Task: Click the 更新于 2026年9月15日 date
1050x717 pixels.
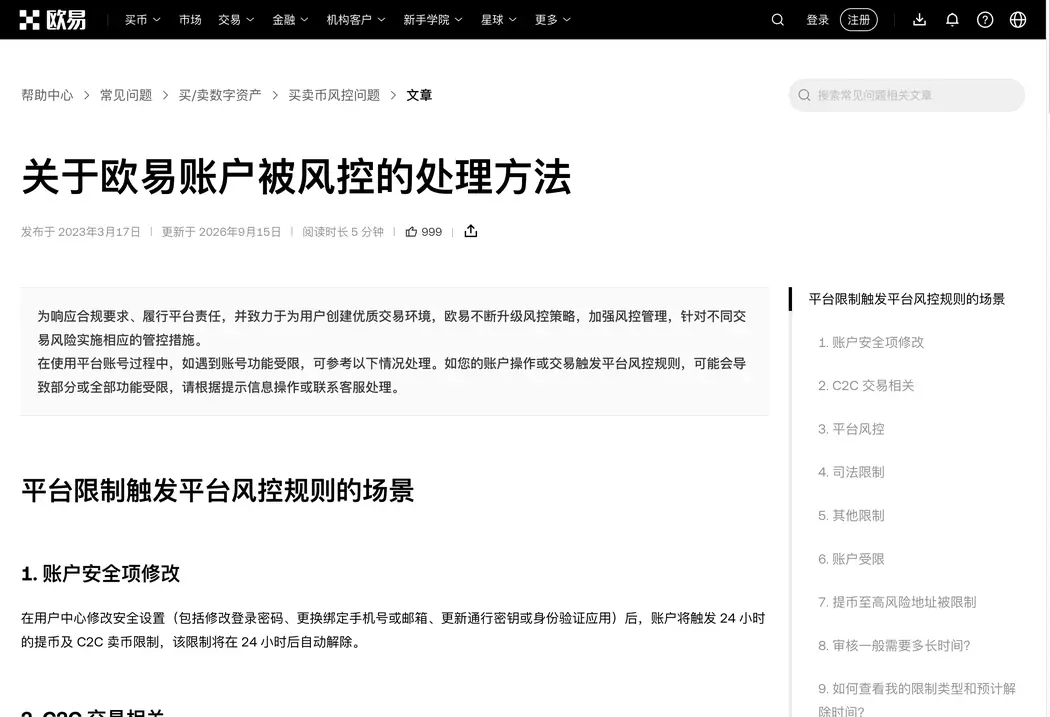Action: pos(221,232)
